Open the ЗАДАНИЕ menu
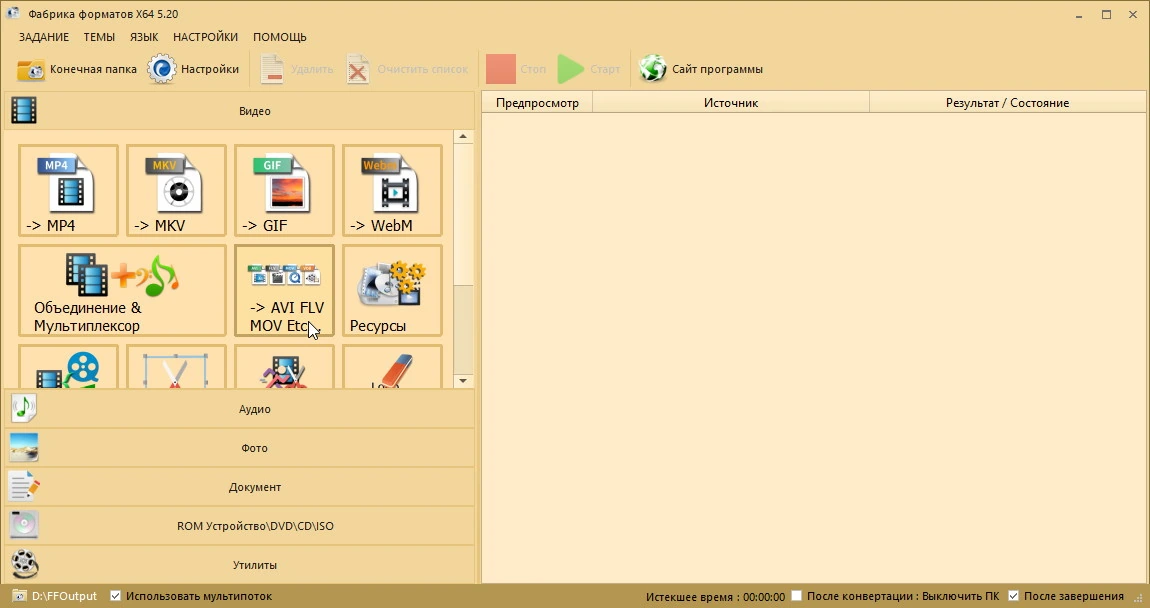This screenshot has width=1150, height=608. point(44,37)
